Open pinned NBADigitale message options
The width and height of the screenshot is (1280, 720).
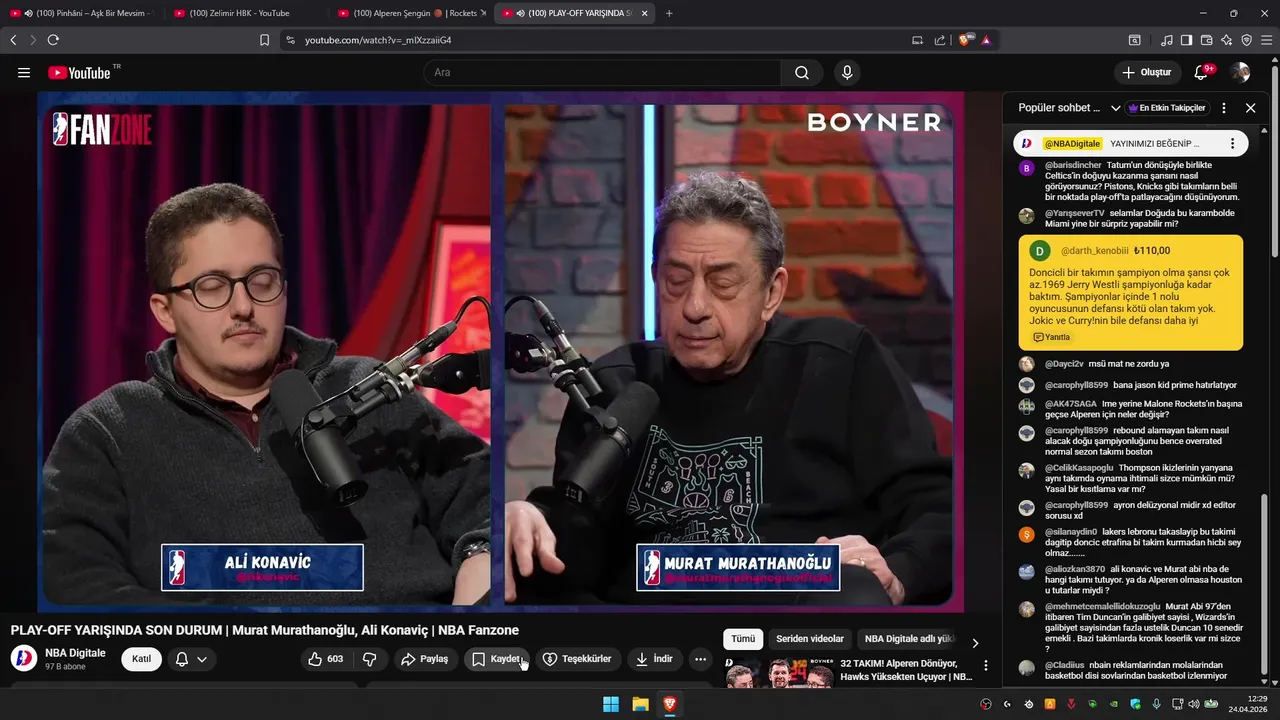[x=1232, y=143]
